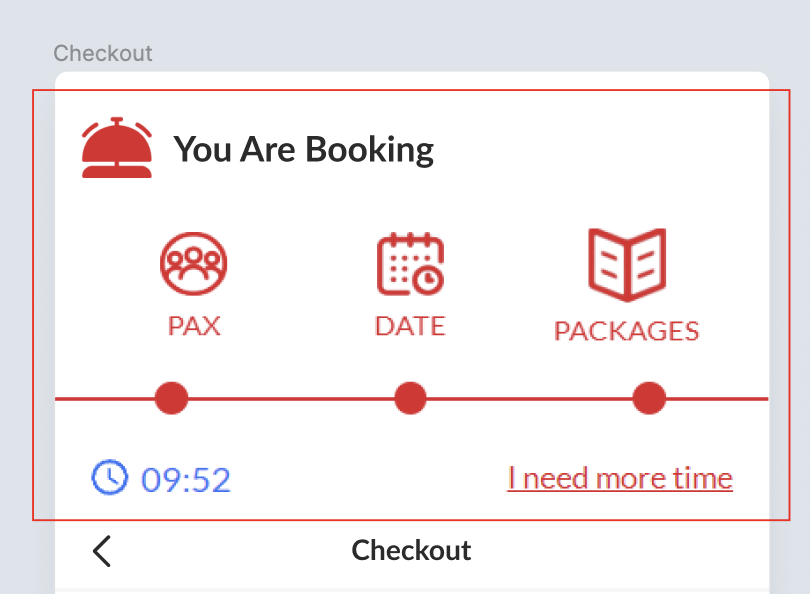This screenshot has height=594, width=810.
Task: Click the progress dot under PACKAGES
Action: (649, 398)
